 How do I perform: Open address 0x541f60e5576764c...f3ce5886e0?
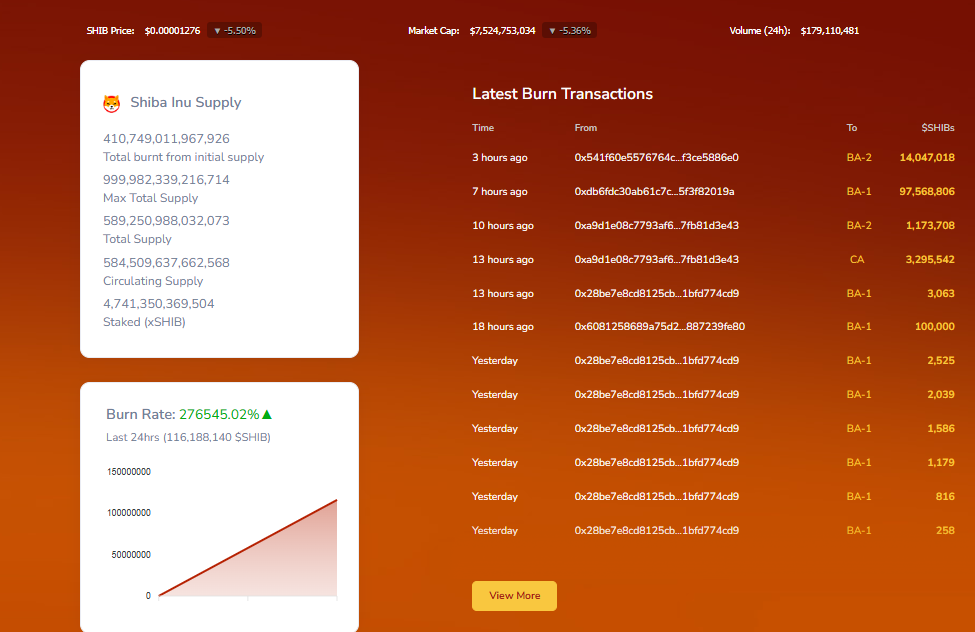[657, 157]
